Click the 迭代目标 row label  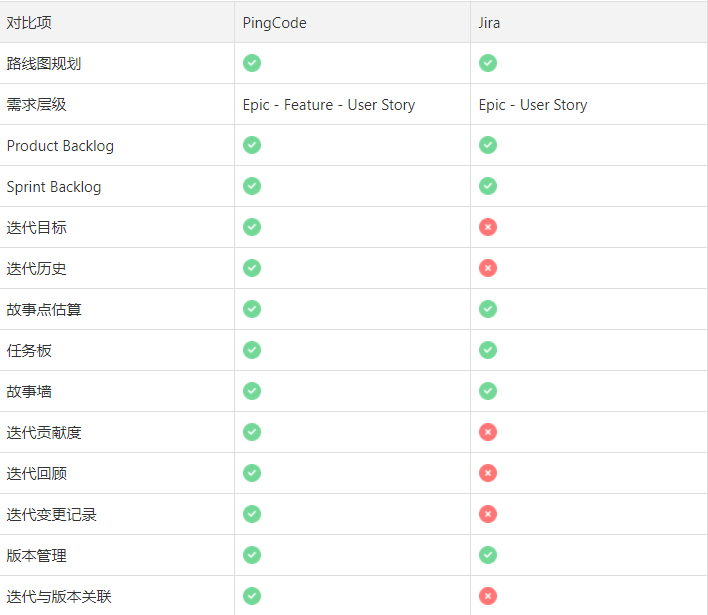point(37,228)
